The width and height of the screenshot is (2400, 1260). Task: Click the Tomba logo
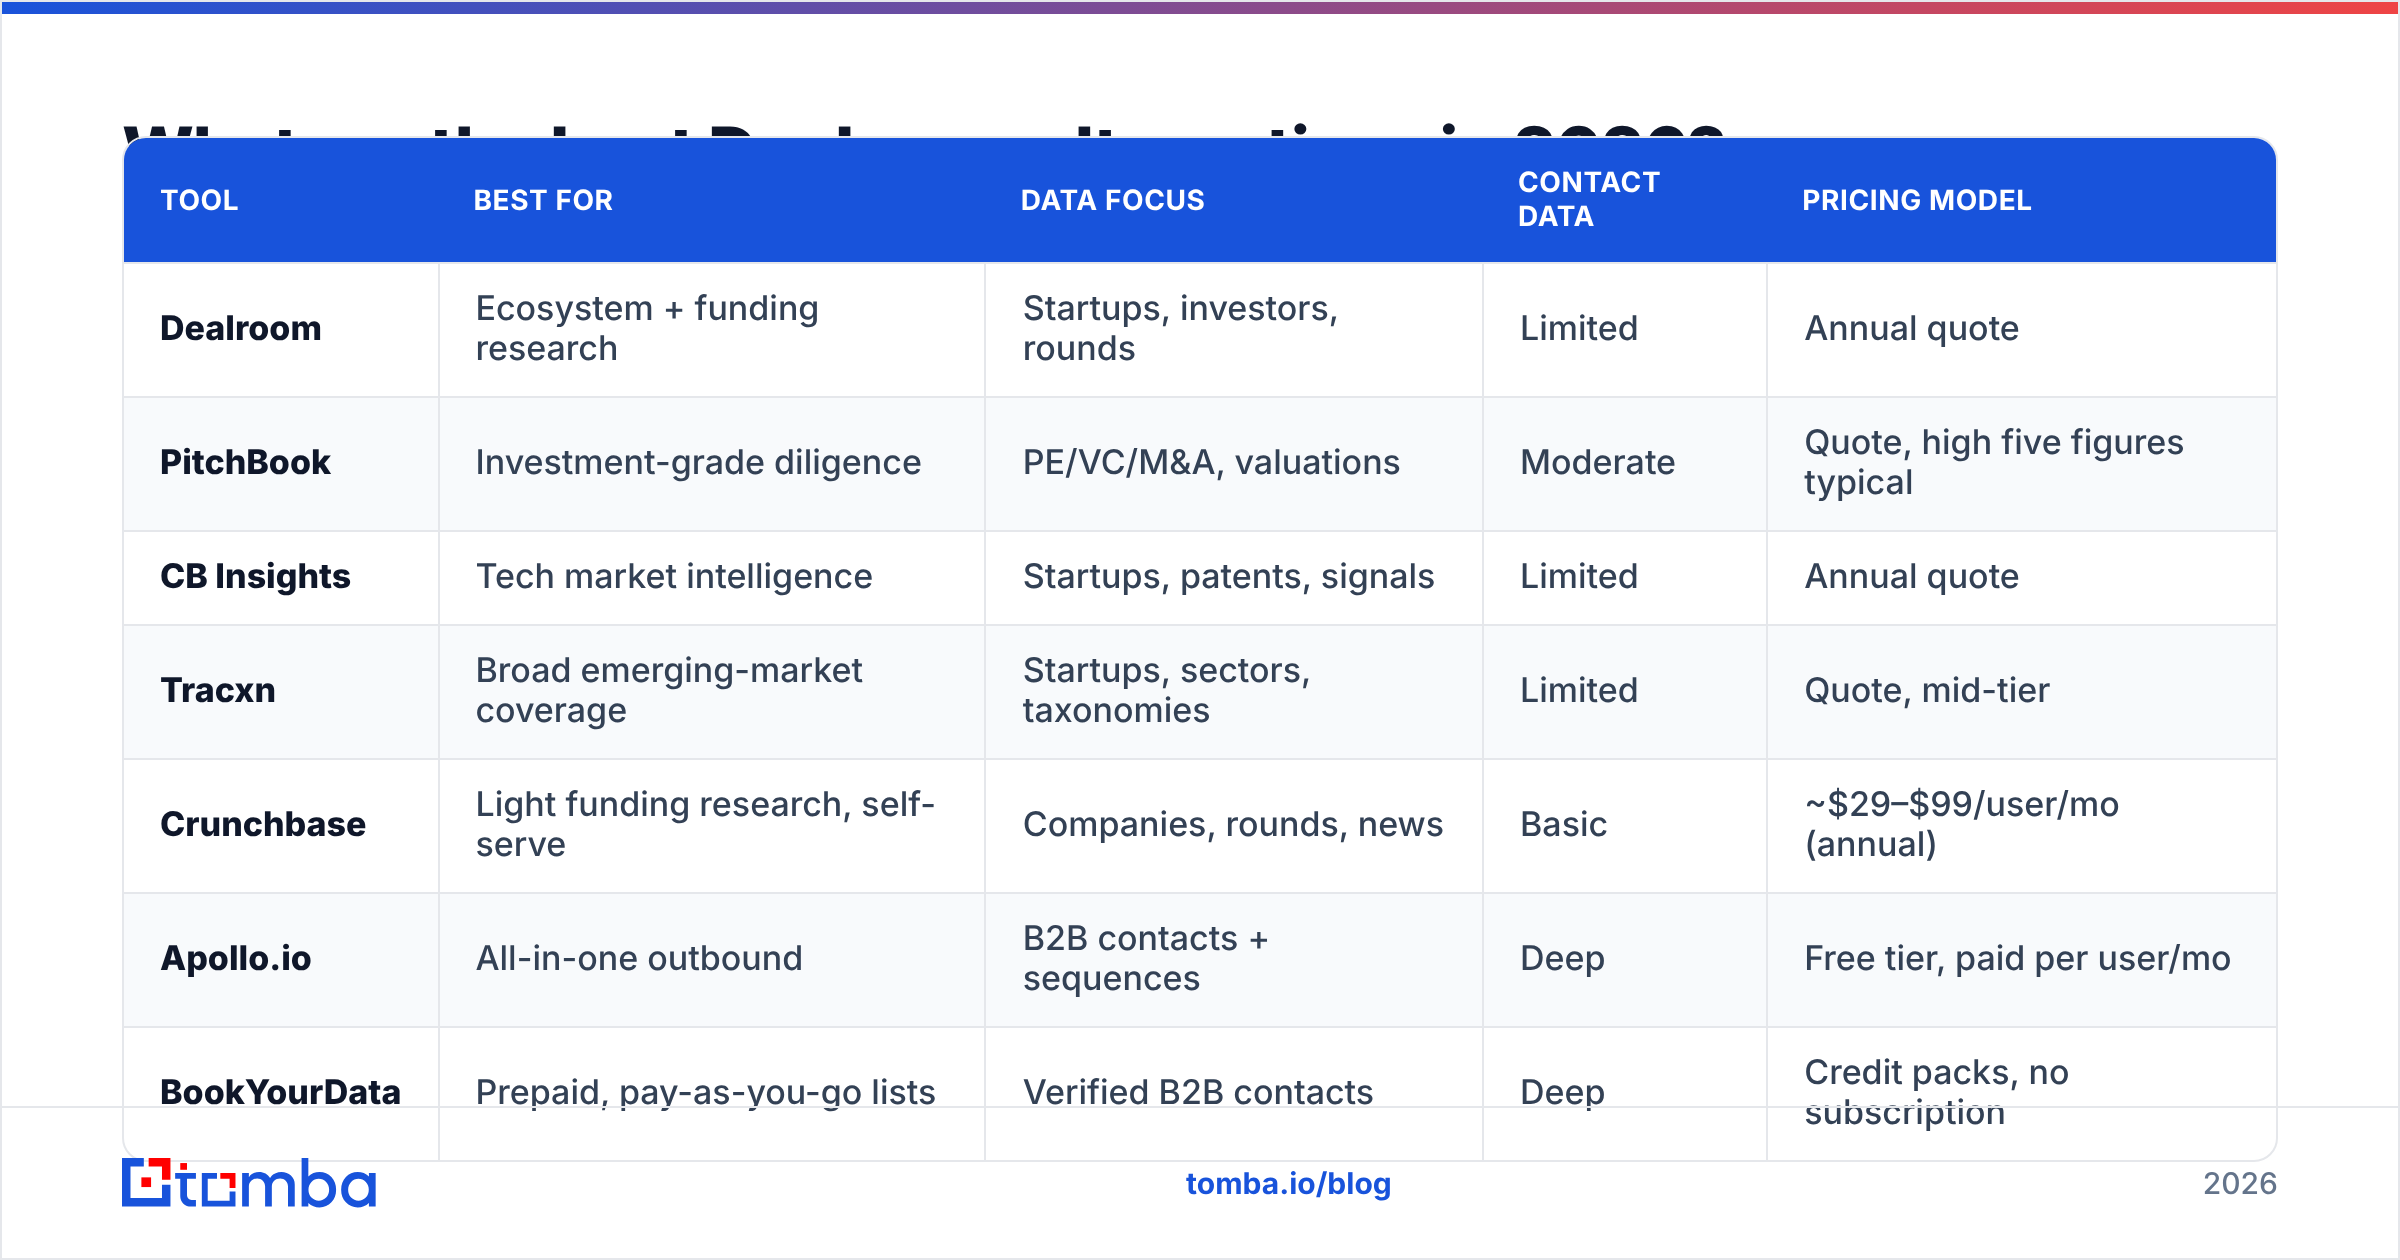click(249, 1183)
